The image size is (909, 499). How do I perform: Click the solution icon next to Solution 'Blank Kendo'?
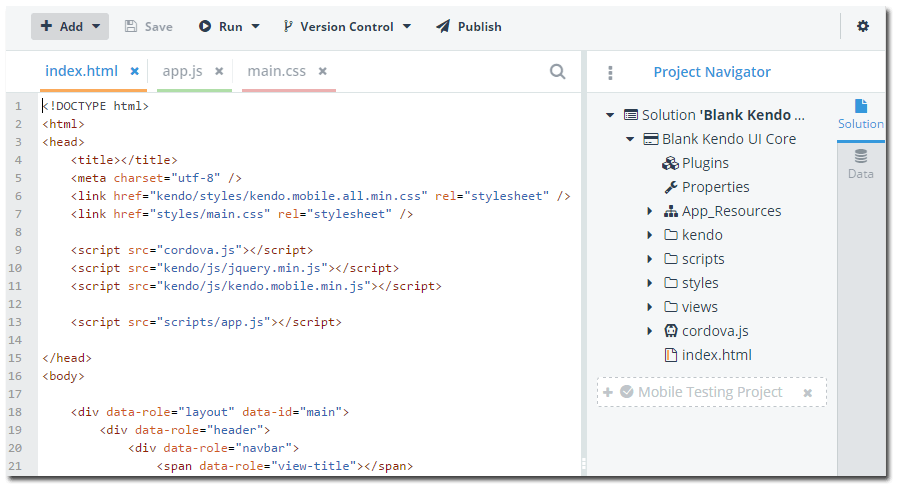pos(631,115)
